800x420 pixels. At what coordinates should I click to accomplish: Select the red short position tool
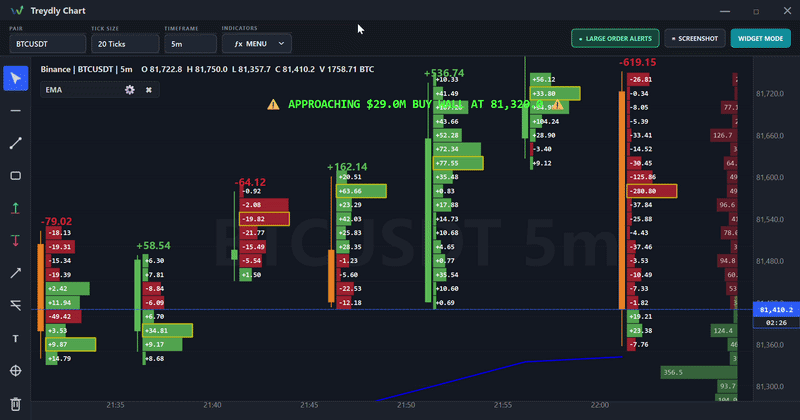pos(16,240)
